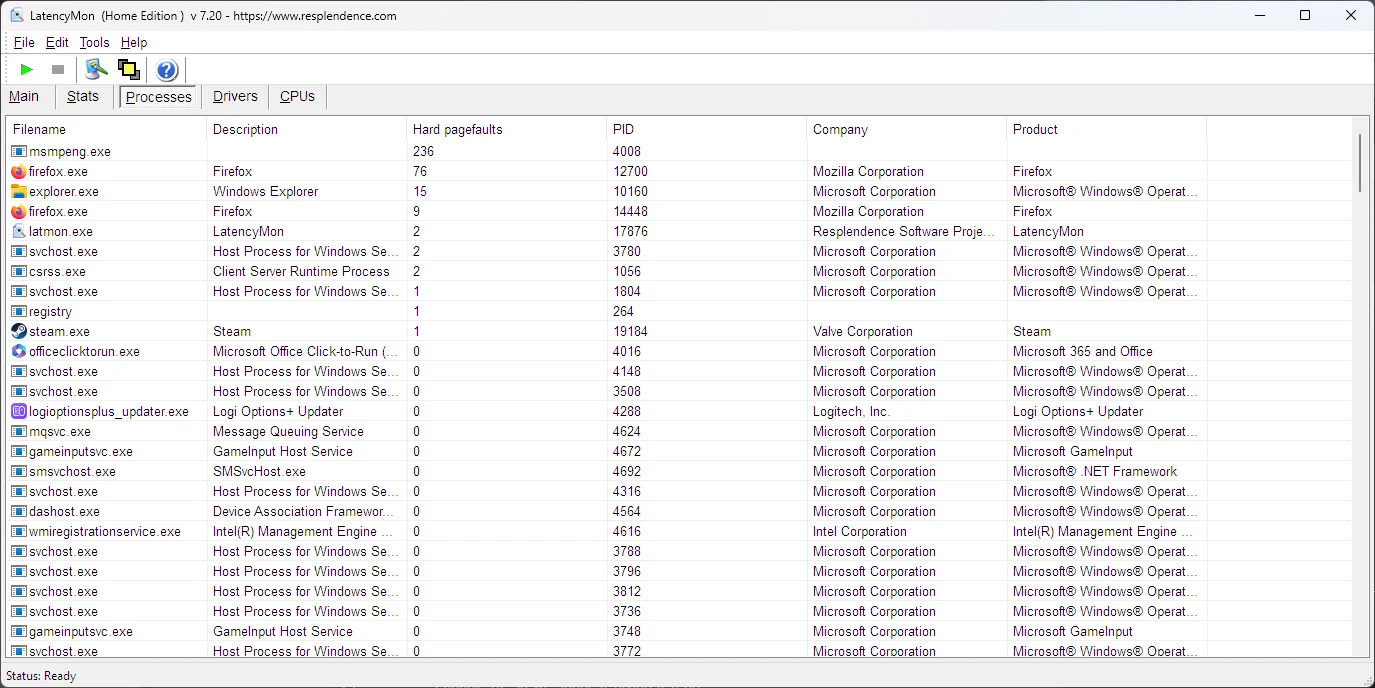Switch to the Drivers tab
The width and height of the screenshot is (1375, 688).
tap(236, 97)
